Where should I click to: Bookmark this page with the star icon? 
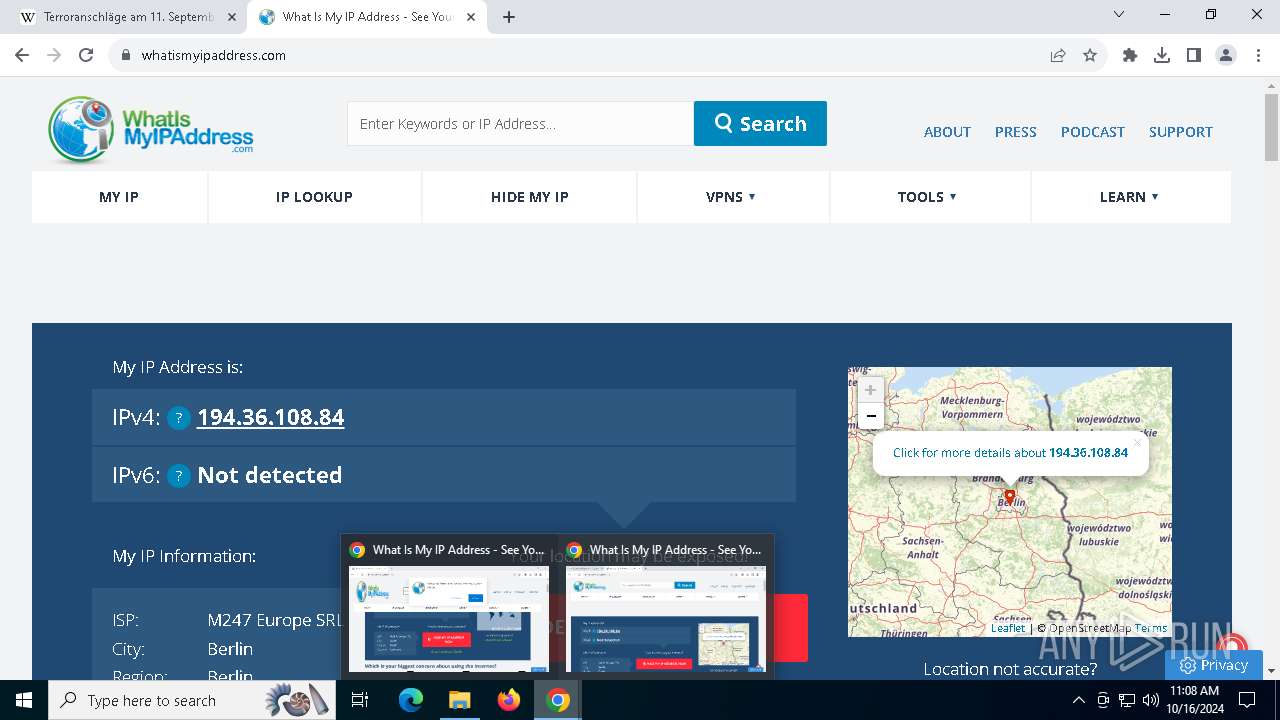point(1090,55)
